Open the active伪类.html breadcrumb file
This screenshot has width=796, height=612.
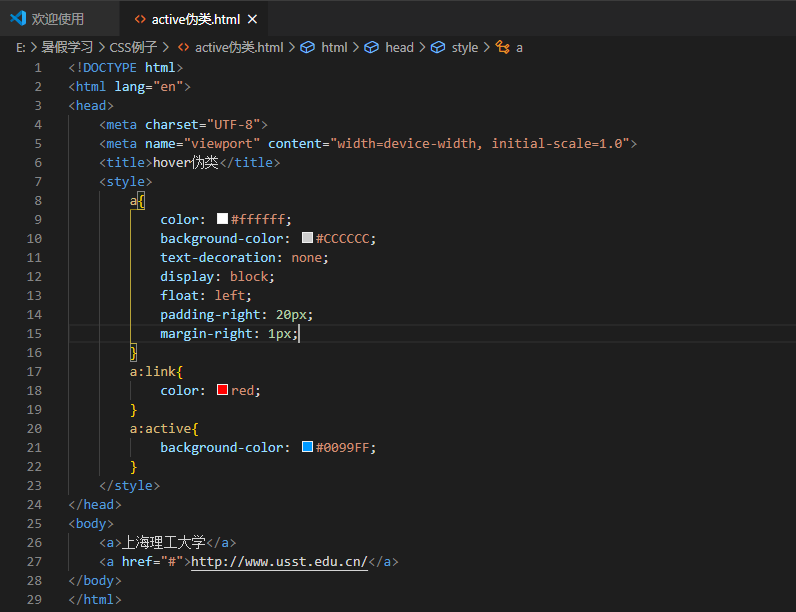point(239,47)
